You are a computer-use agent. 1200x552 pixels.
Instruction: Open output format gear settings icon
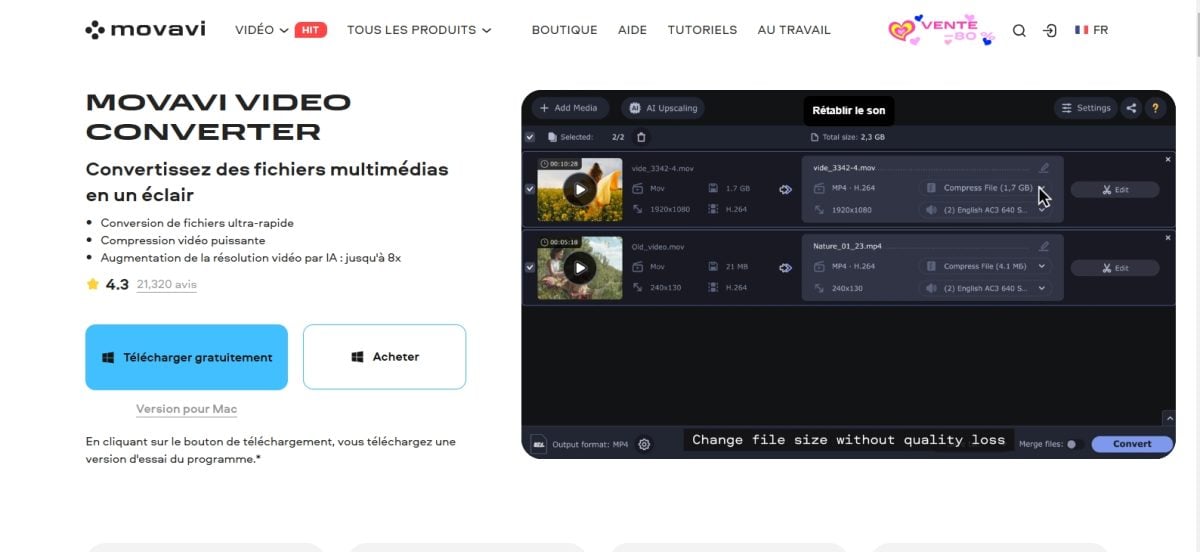[x=644, y=444]
